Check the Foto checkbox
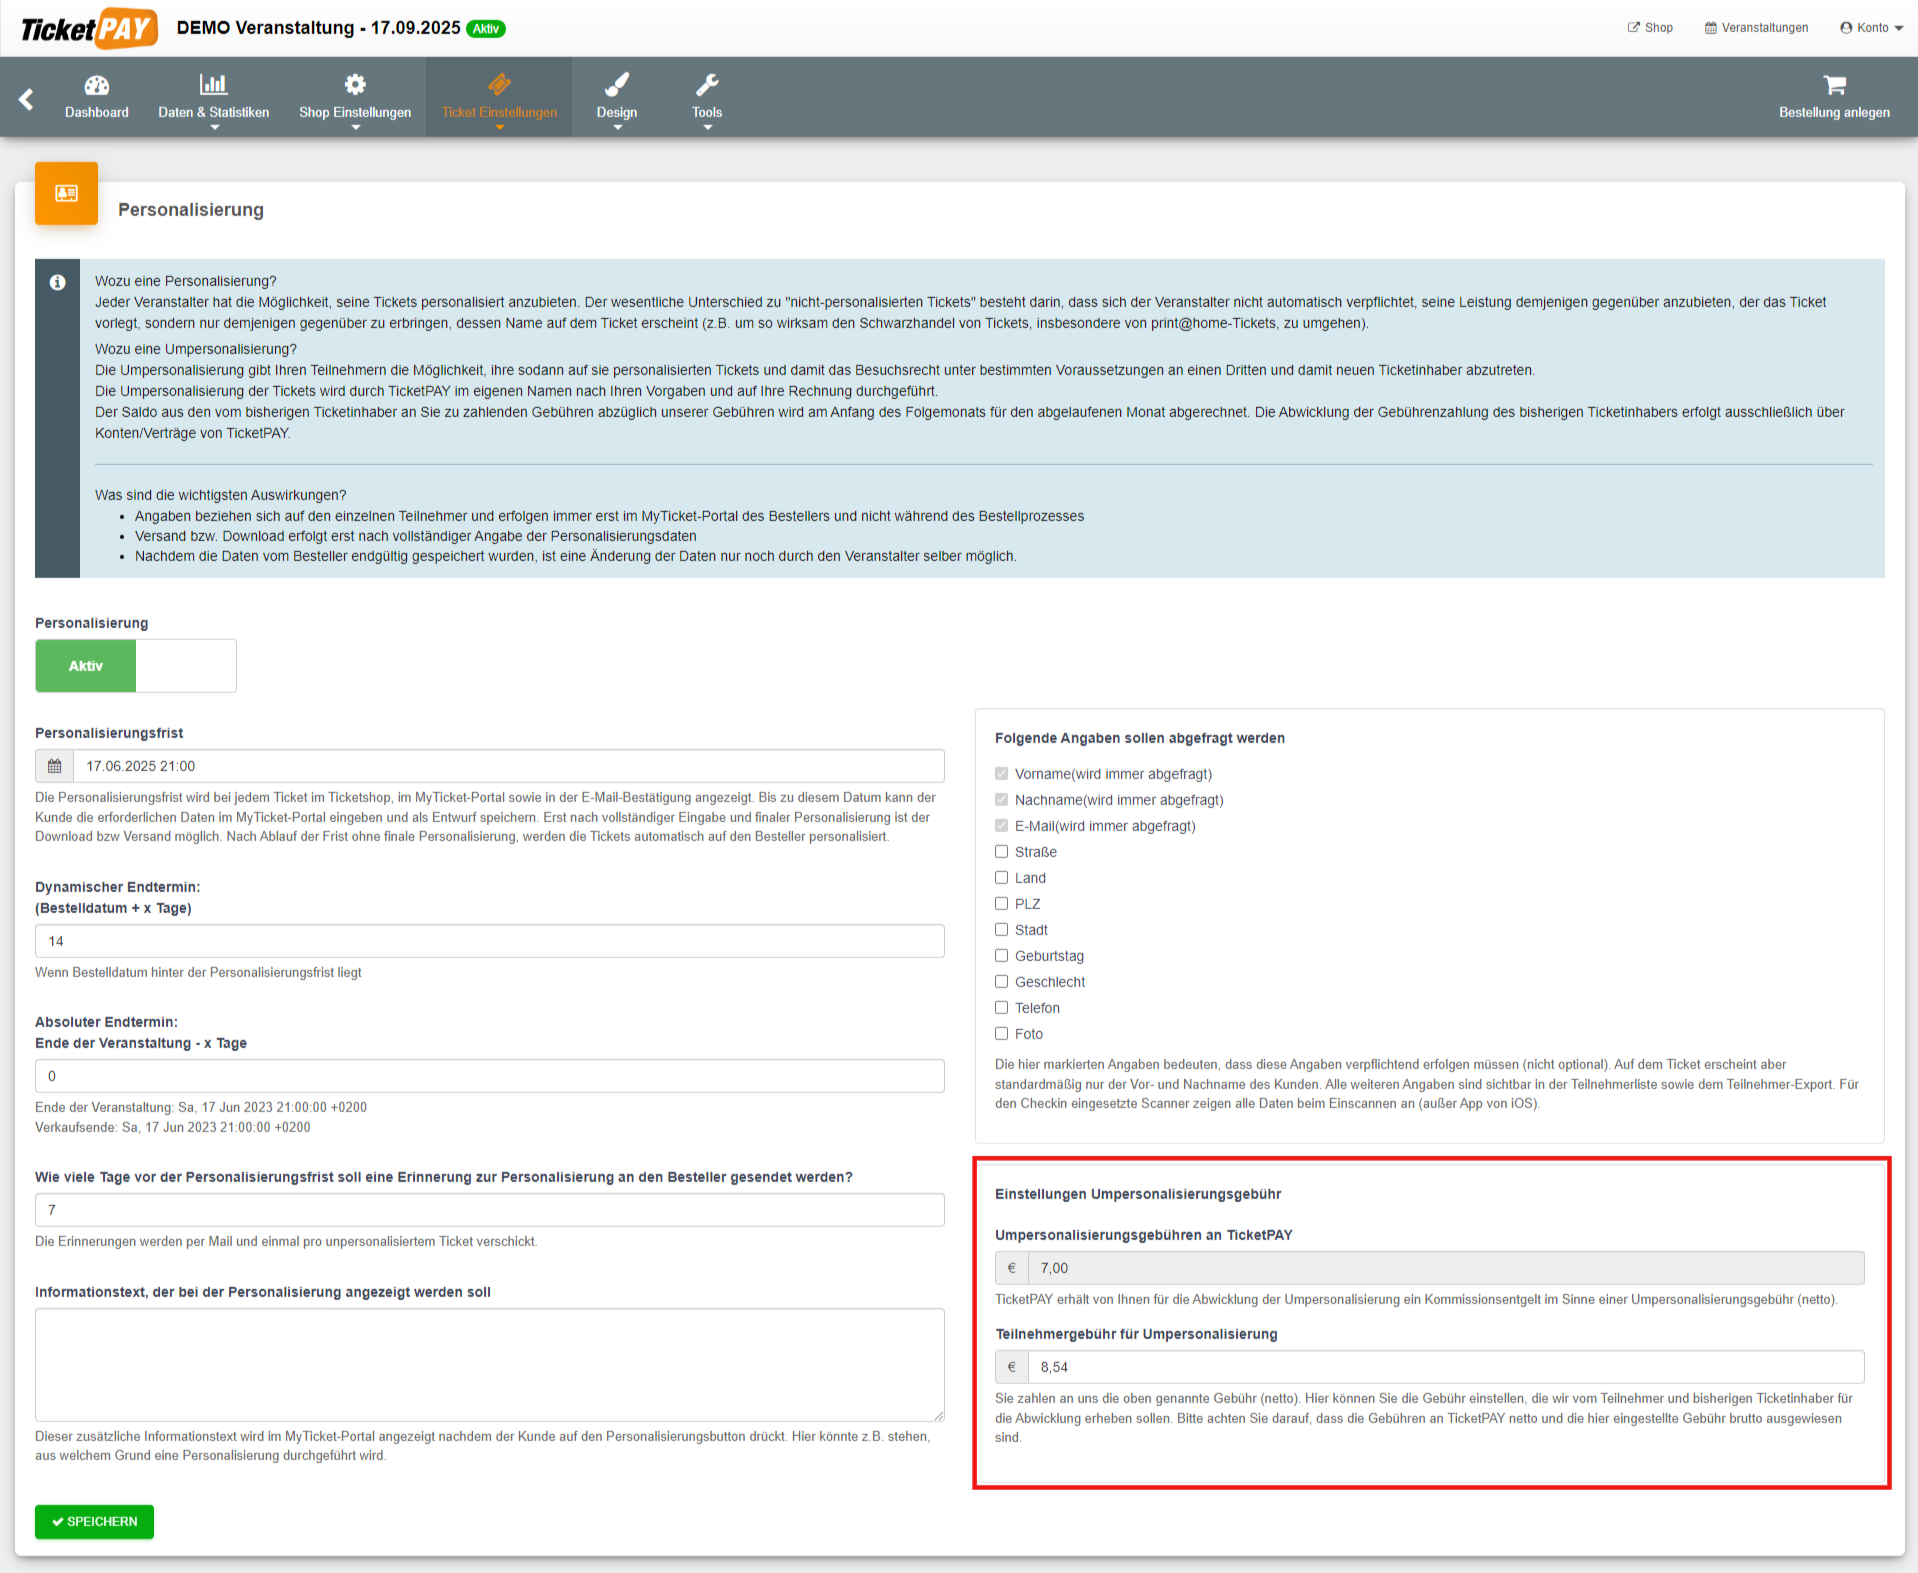Image resolution: width=1918 pixels, height=1573 pixels. pyautogui.click(x=1001, y=1034)
